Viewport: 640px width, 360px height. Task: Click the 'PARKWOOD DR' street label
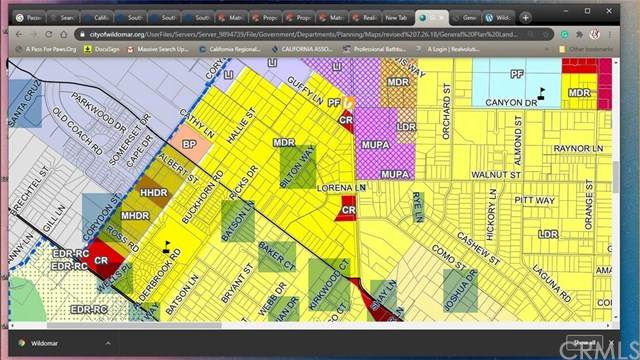99,112
